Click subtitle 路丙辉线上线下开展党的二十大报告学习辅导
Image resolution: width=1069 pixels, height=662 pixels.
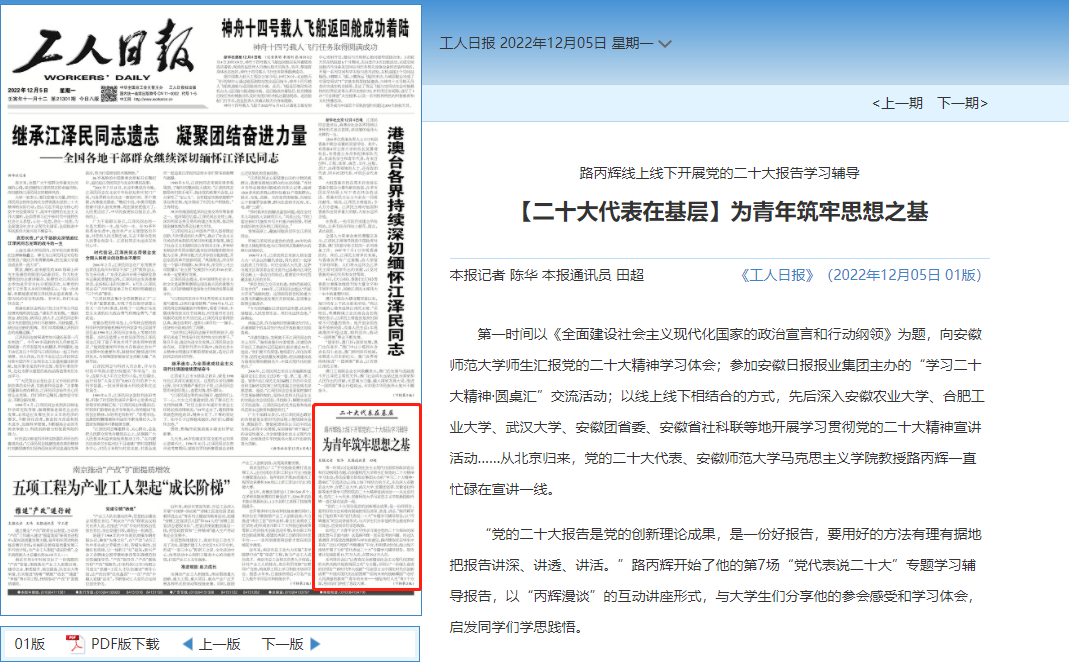tap(719, 173)
